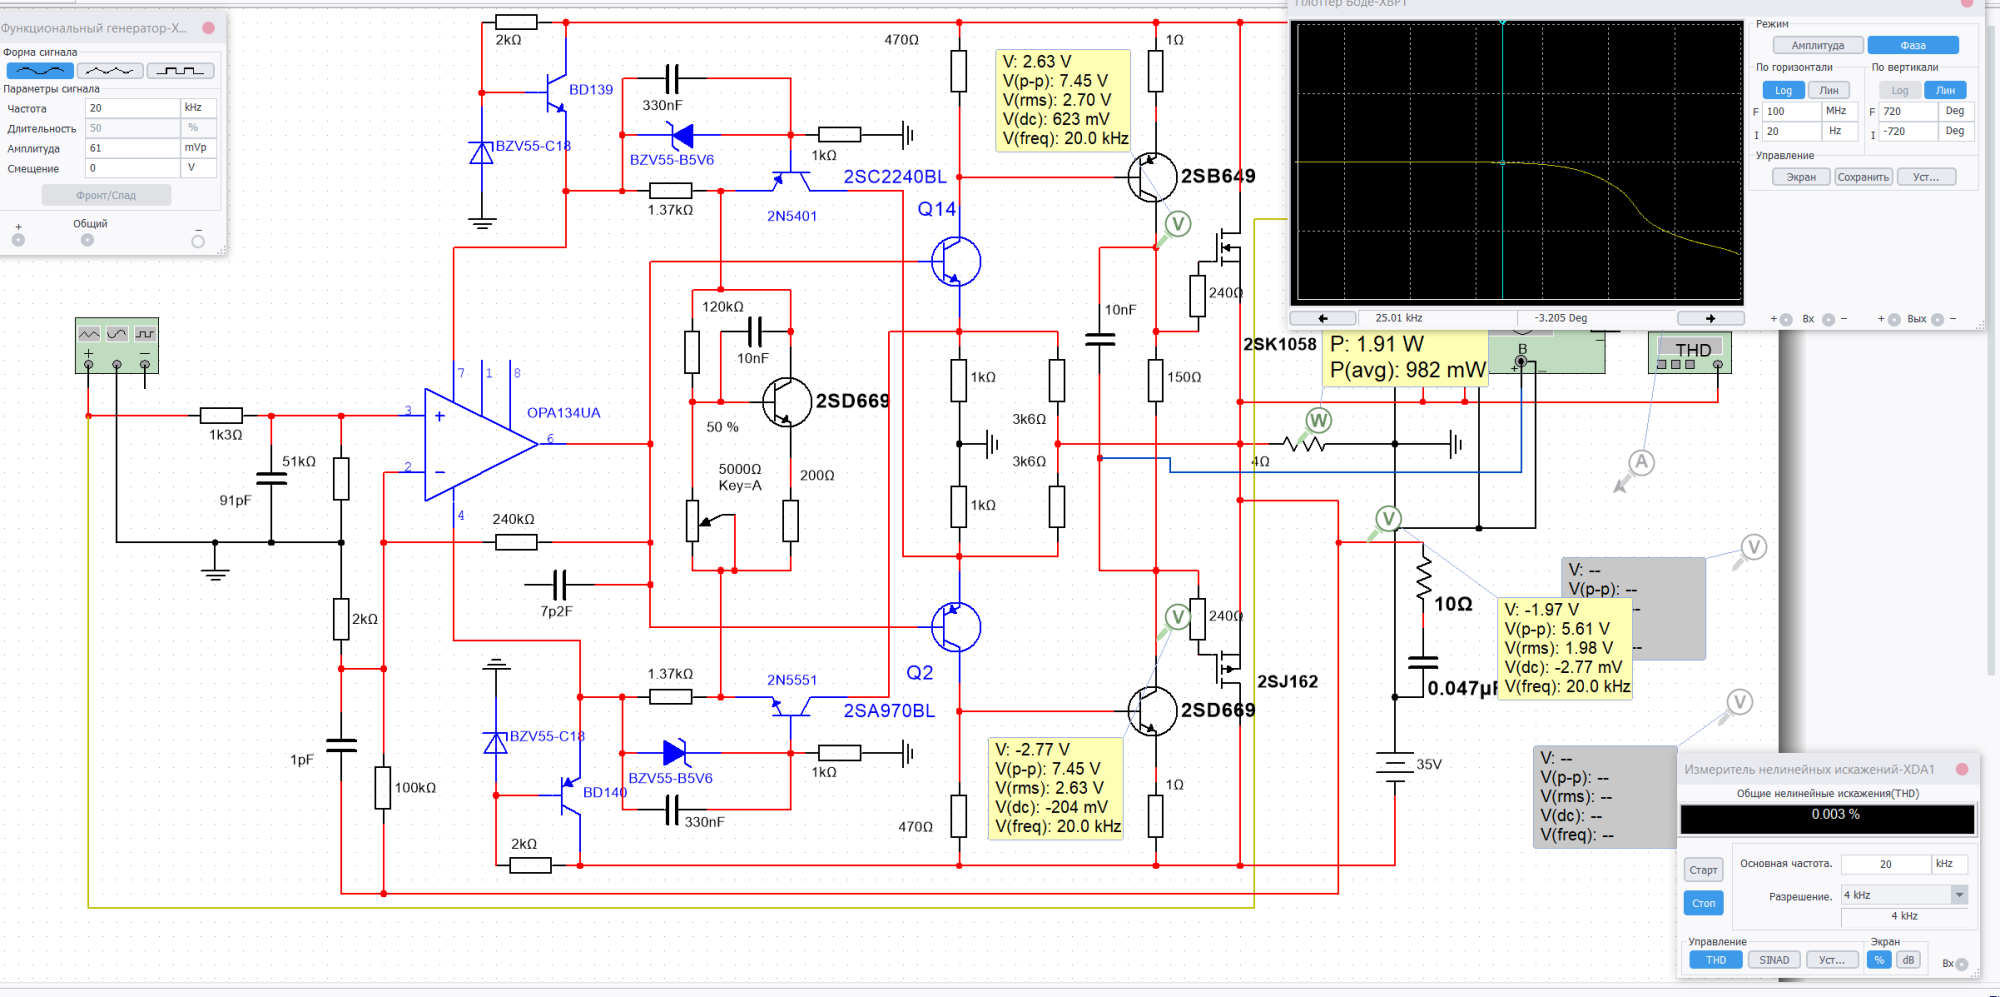The height and width of the screenshot is (997, 2000).
Task: Open Hz unit selector for horizontal I
Action: click(1840, 131)
